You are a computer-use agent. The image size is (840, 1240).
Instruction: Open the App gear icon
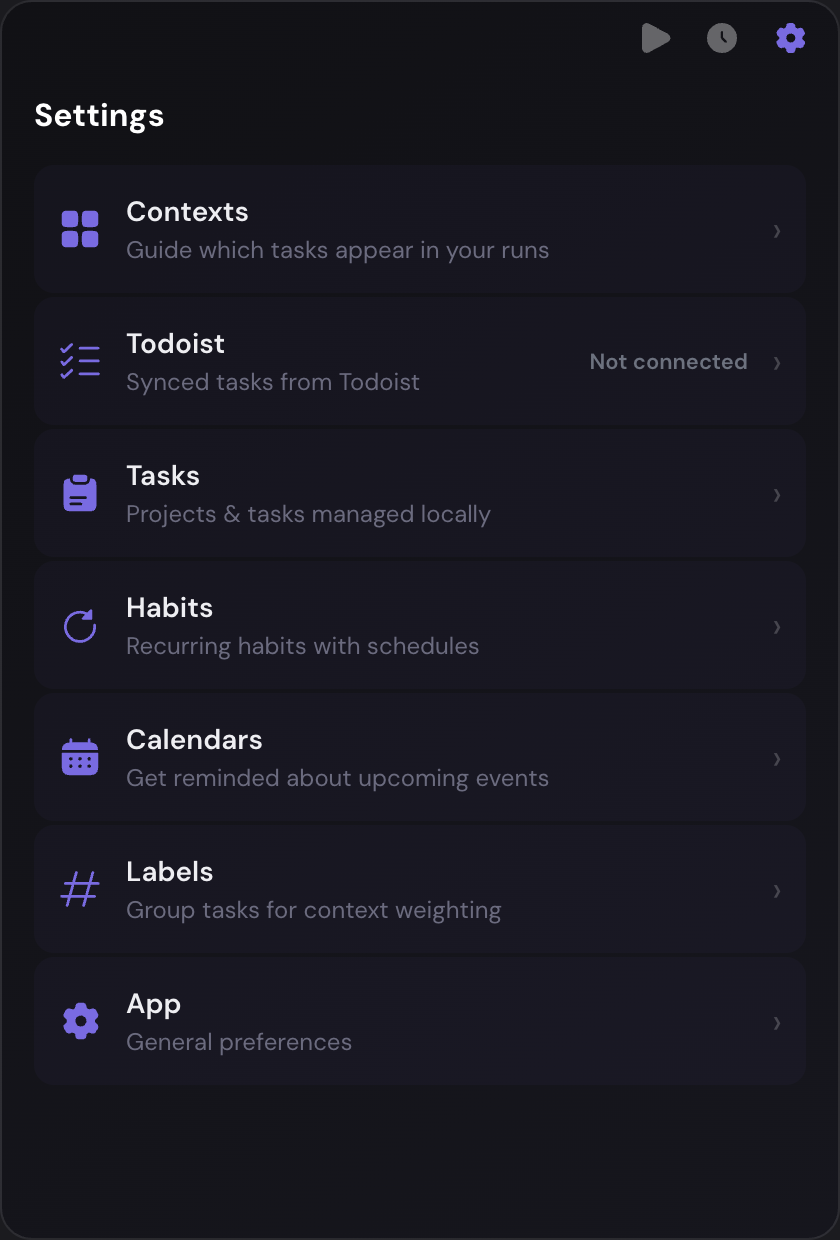pyautogui.click(x=80, y=1021)
